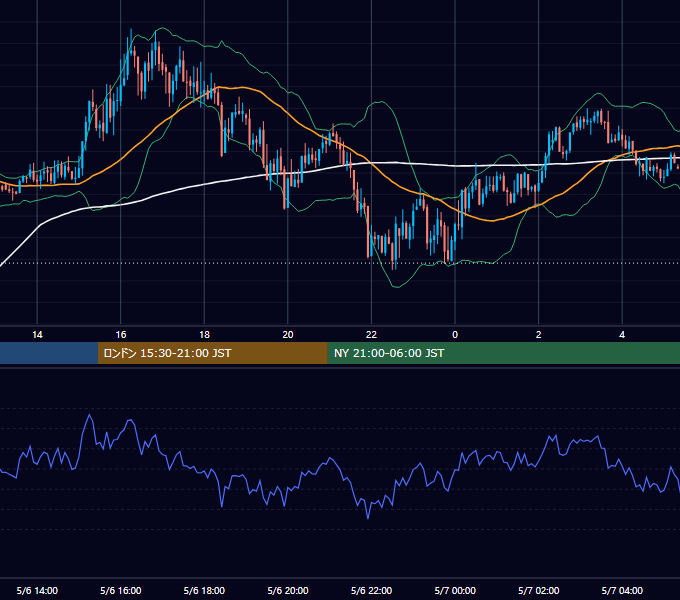The width and height of the screenshot is (680, 600).
Task: Click the 14 hour label on price chart axis
Action: (37, 335)
